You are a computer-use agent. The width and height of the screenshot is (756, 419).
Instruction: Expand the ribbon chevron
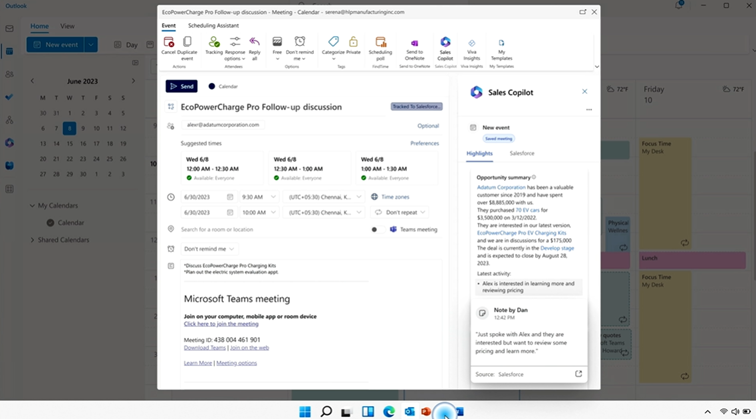click(596, 67)
